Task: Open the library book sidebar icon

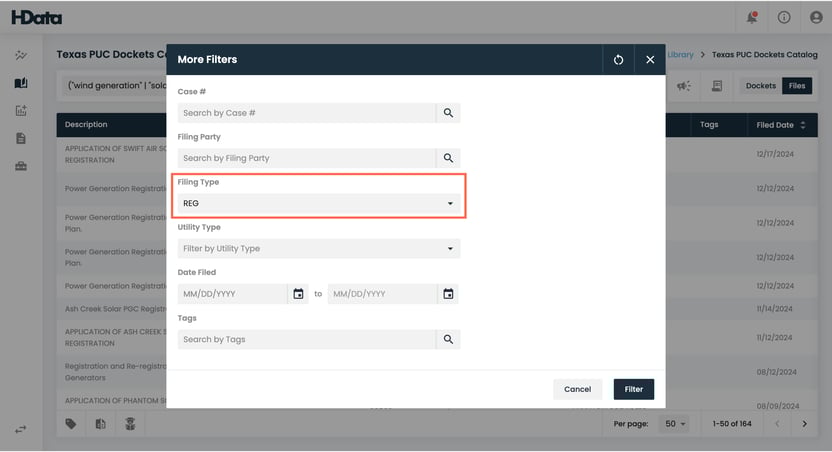Action: [21, 83]
